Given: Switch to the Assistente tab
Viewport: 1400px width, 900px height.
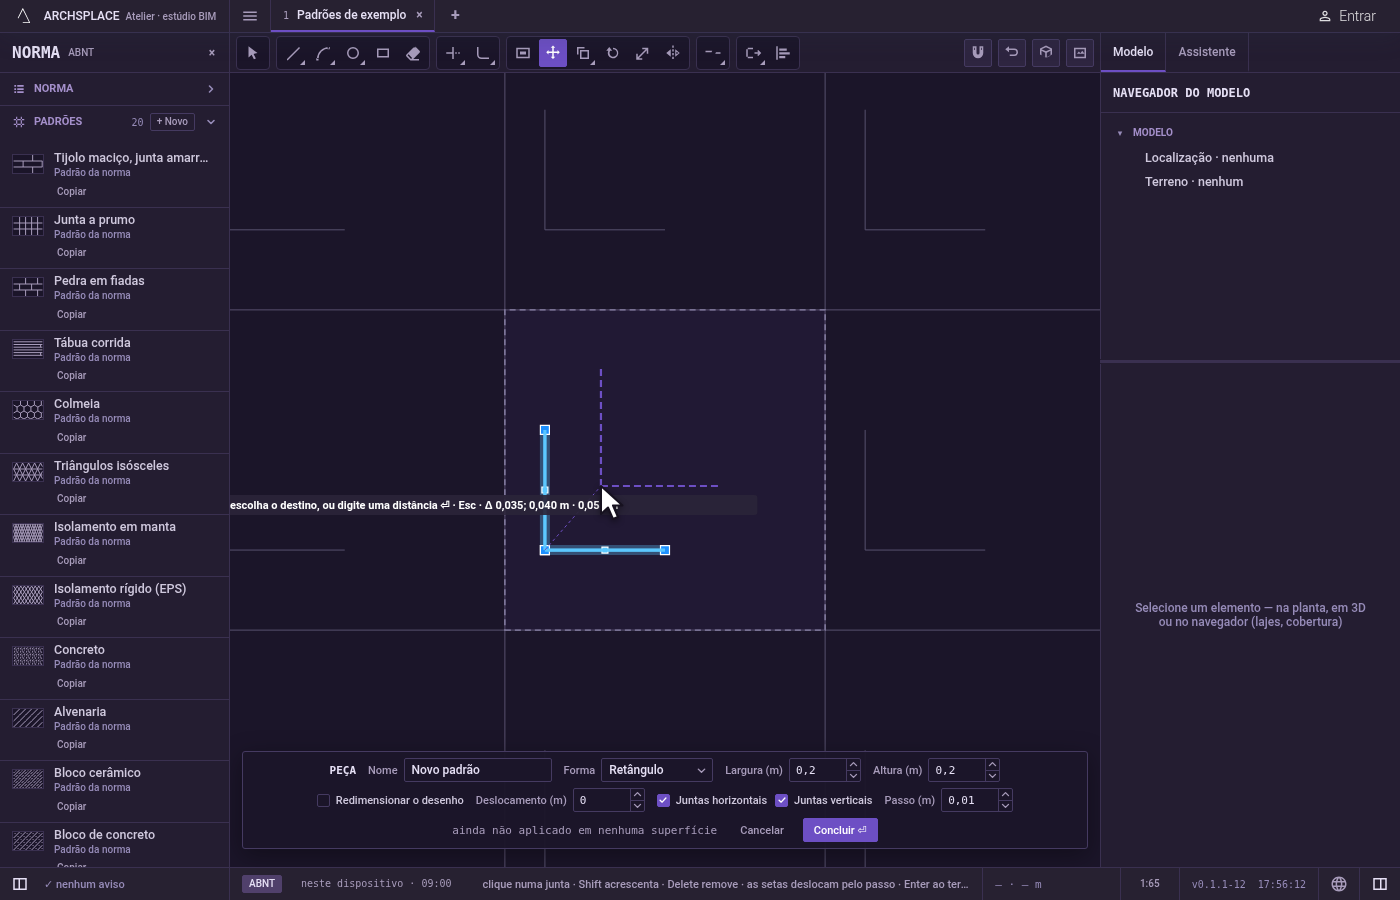Looking at the screenshot, I should 1206,52.
